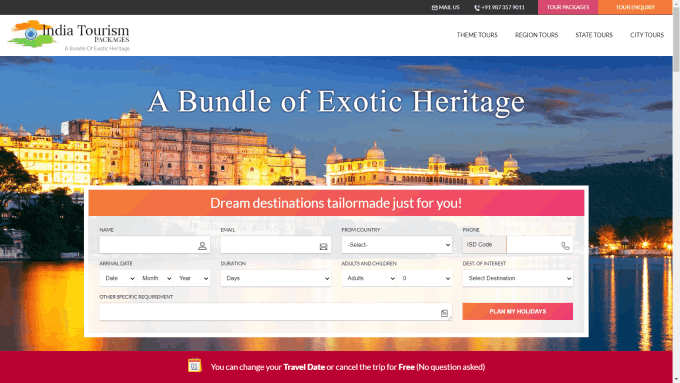Click 'A Bundle of Exotic Heritage' headline
This screenshot has height=383, width=680.
(x=336, y=102)
